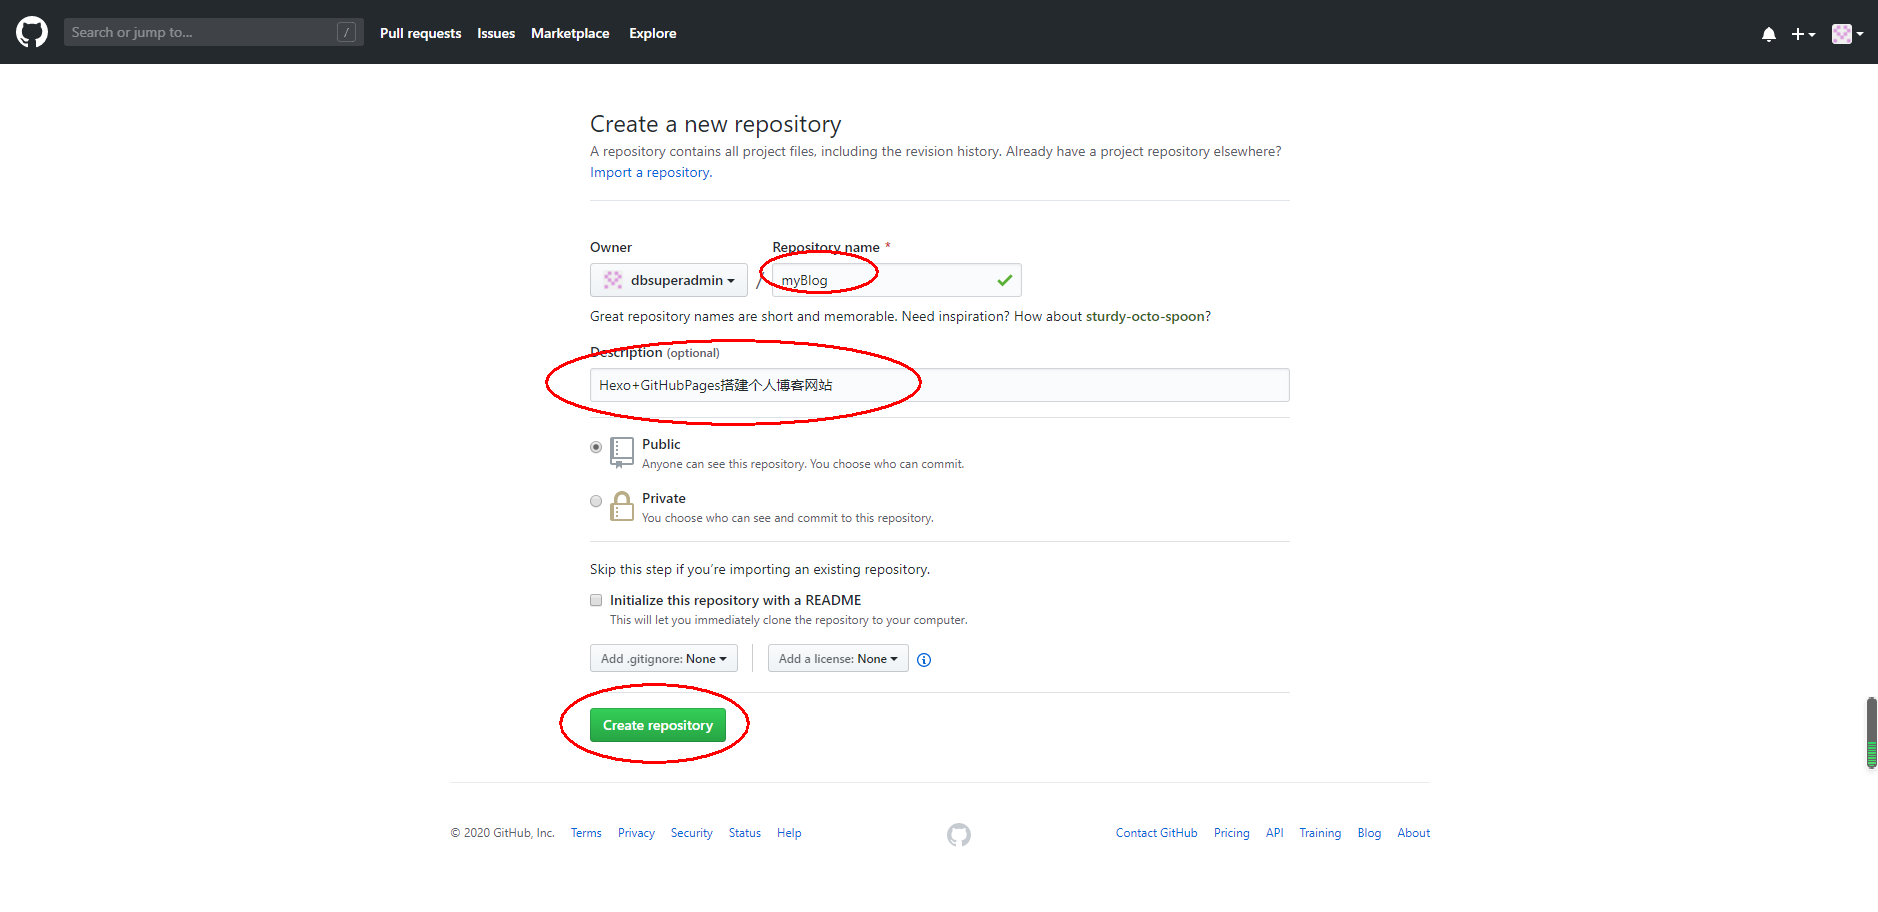Go to Issues in top navigation

[496, 33]
